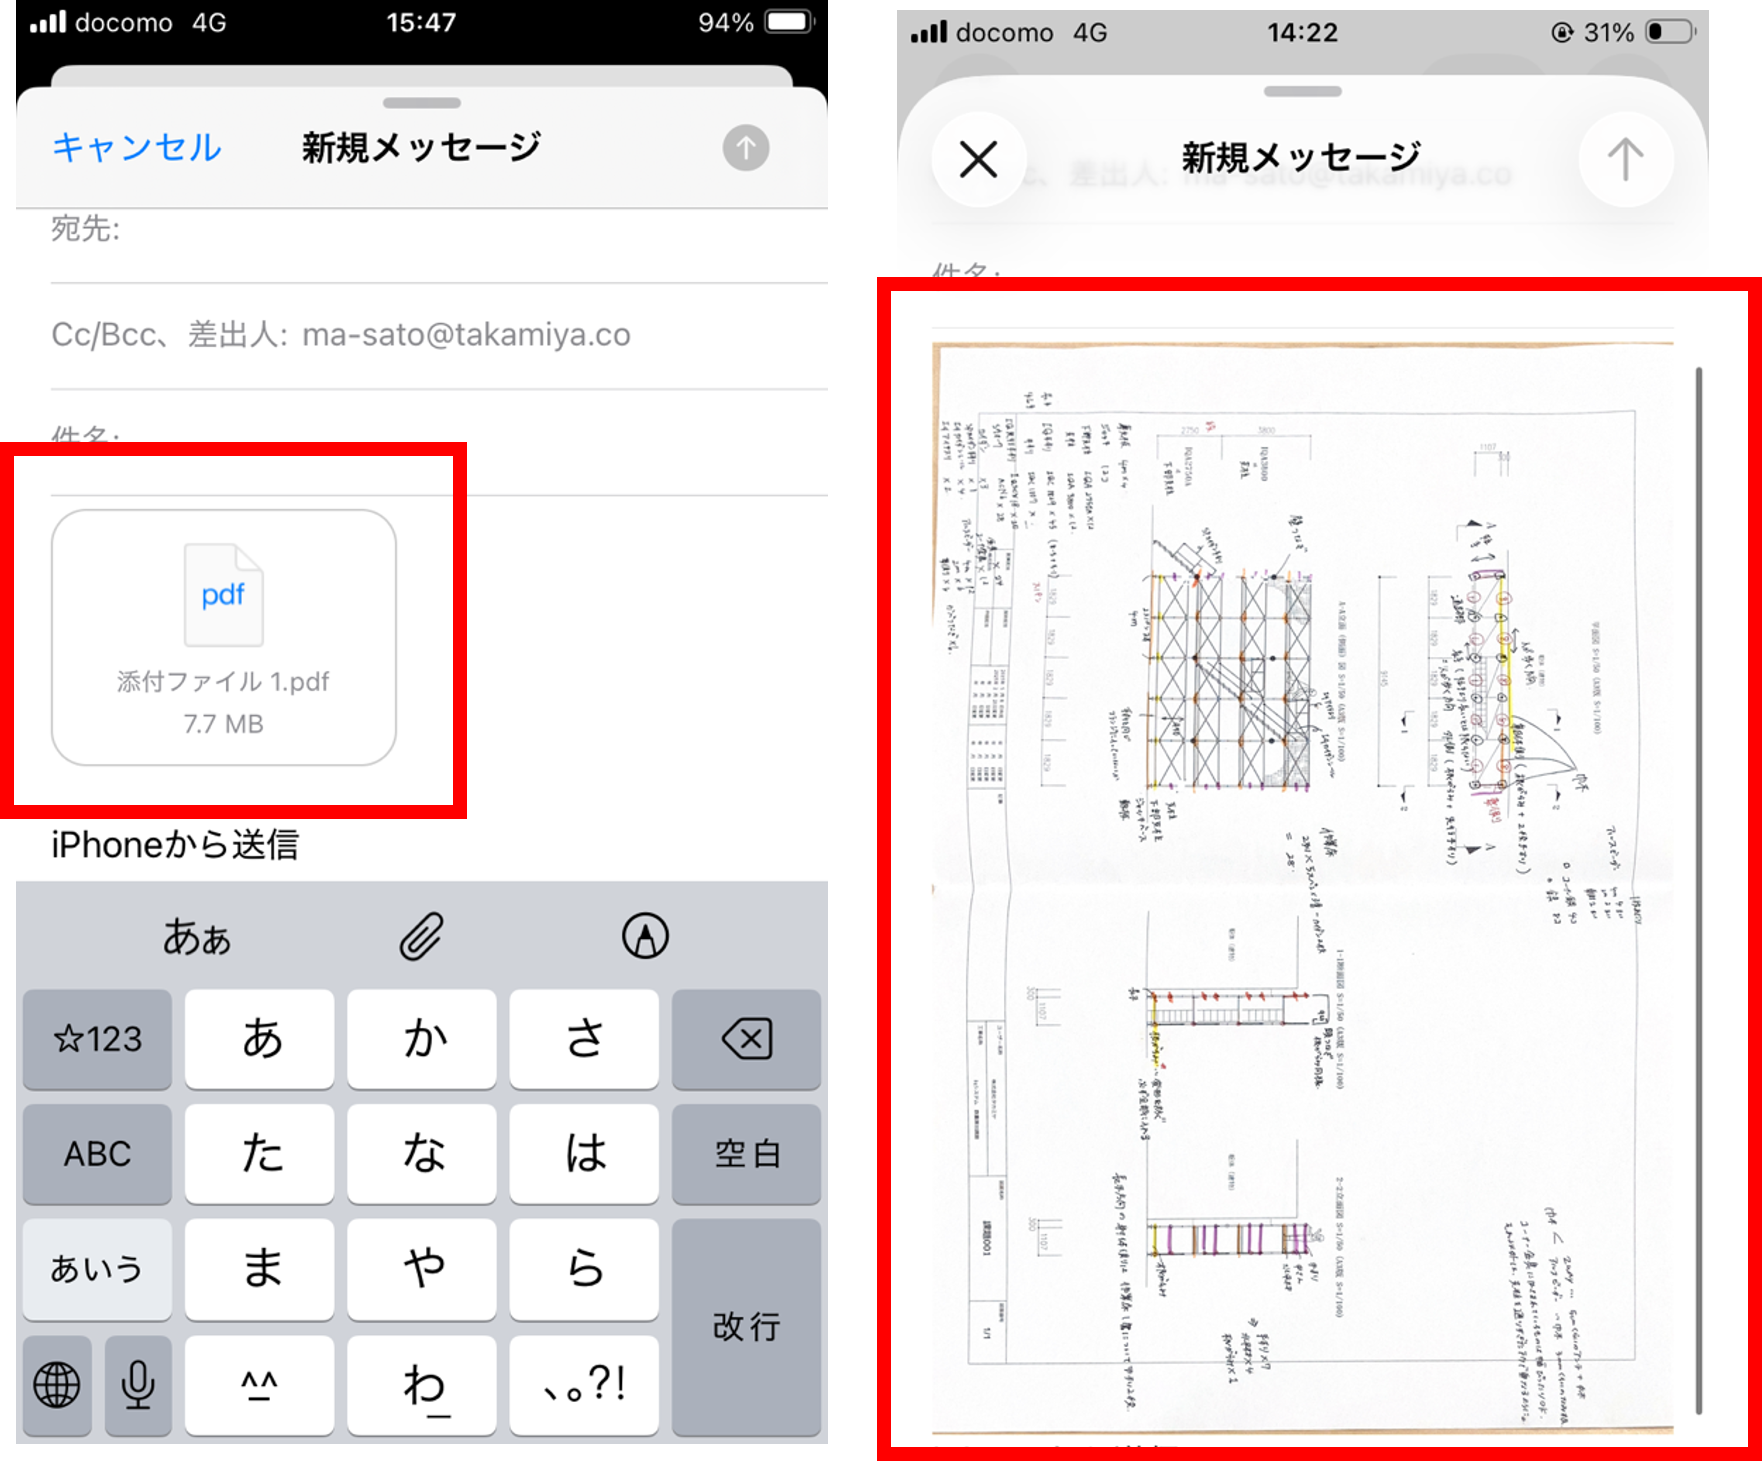Viewport: 1762px width, 1461px height.
Task: Tap the キャンセル button
Action: 136,147
